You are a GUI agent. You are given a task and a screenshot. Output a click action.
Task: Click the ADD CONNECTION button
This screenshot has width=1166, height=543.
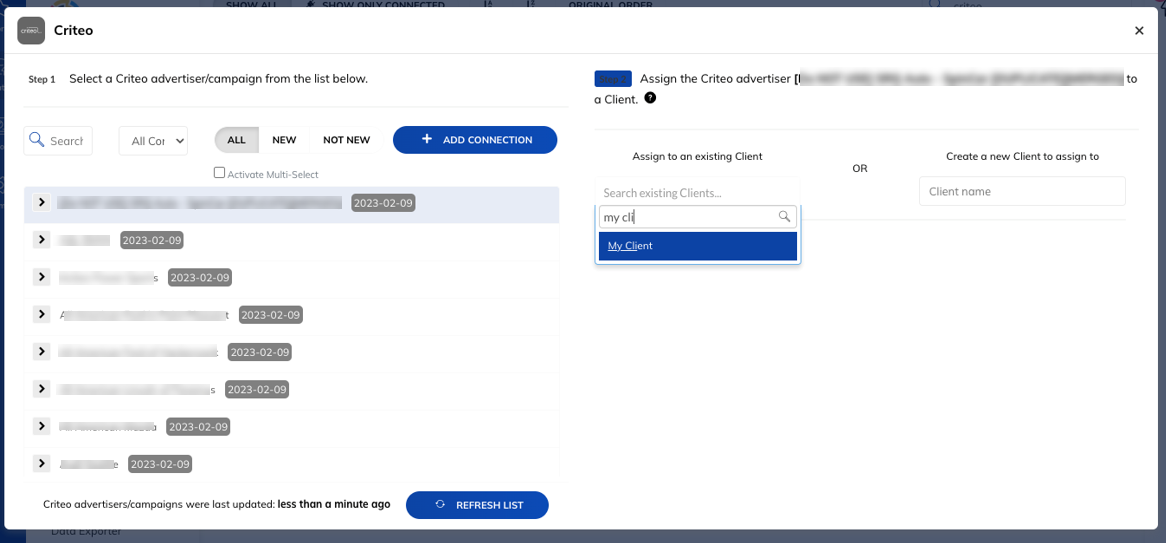pos(475,140)
